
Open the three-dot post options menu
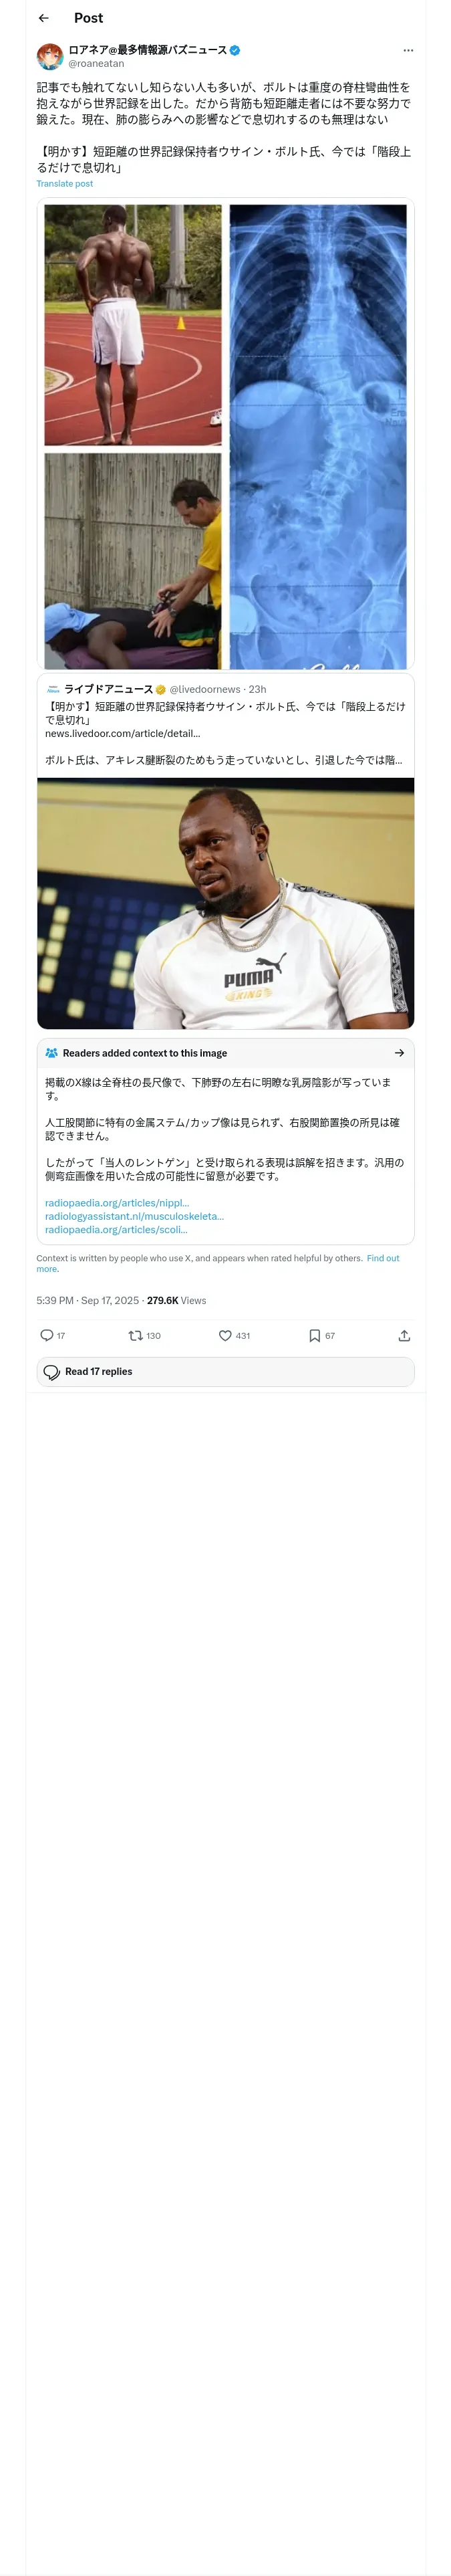pos(407,50)
